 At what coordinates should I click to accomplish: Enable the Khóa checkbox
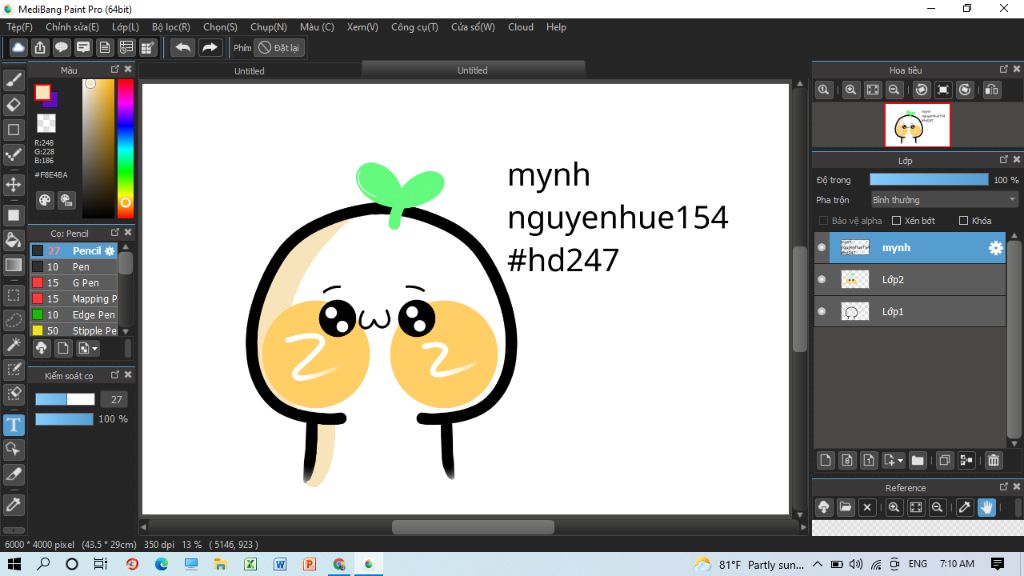click(963, 221)
